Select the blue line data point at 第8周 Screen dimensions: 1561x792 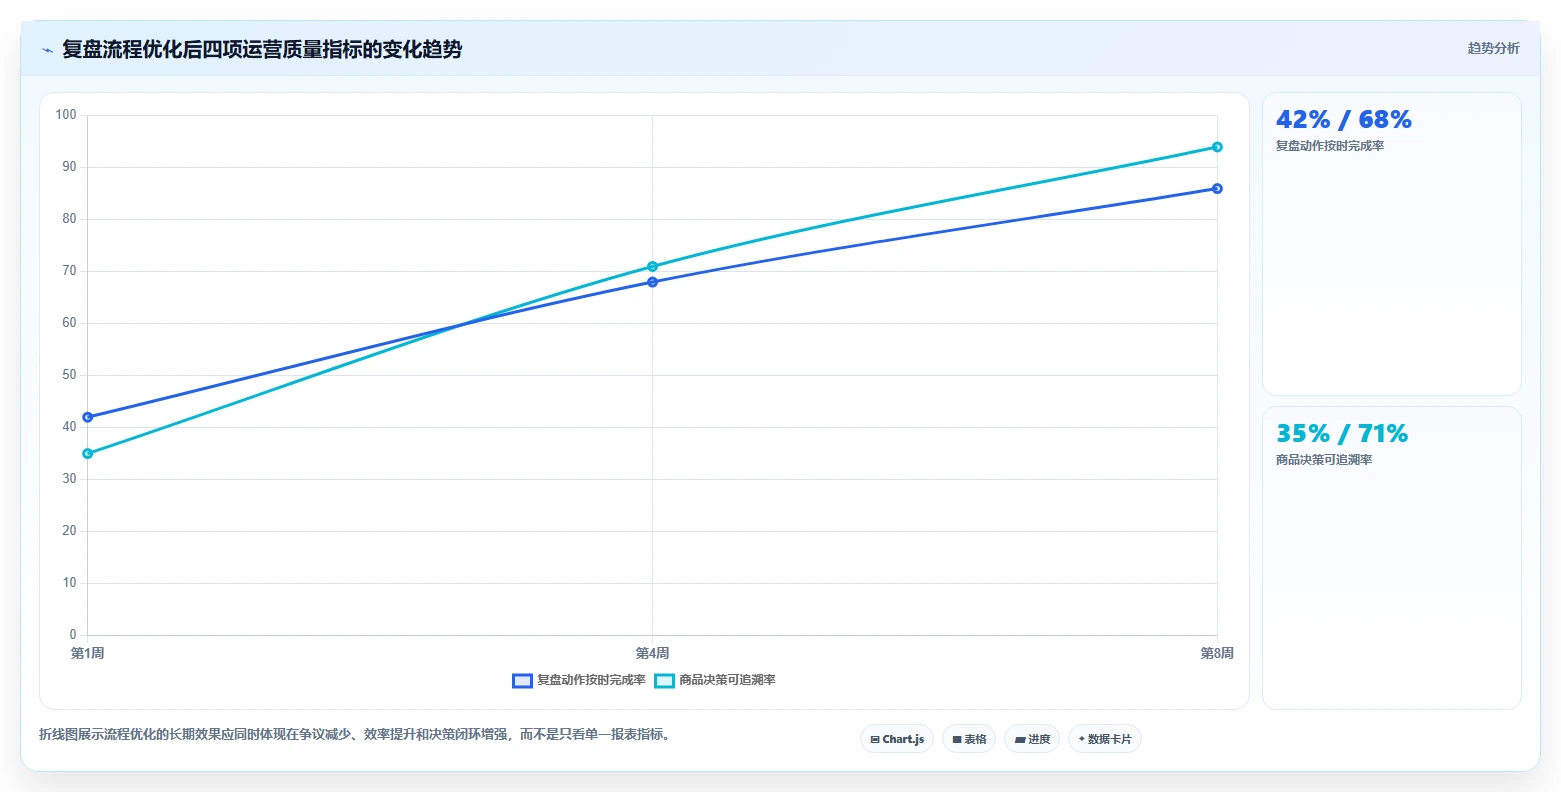click(x=1217, y=189)
